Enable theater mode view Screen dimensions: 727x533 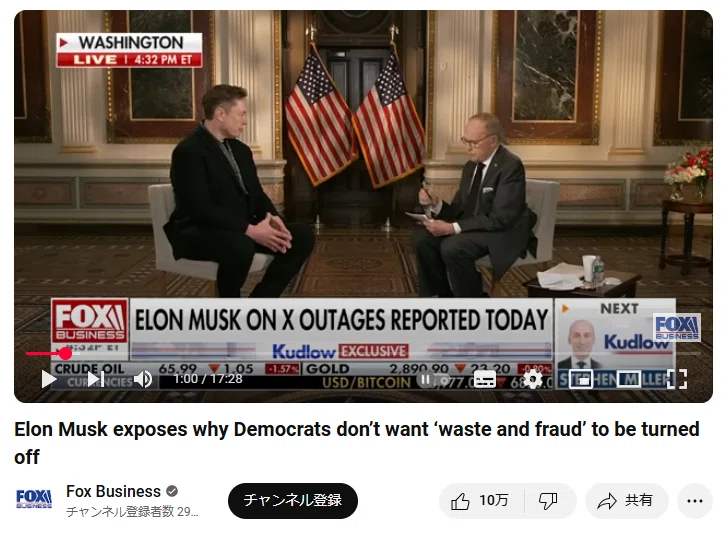point(629,379)
